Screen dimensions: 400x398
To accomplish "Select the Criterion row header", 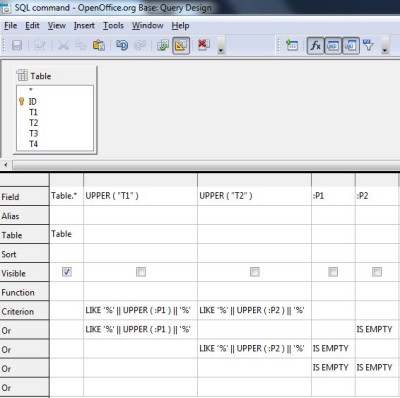I will point(25,311).
